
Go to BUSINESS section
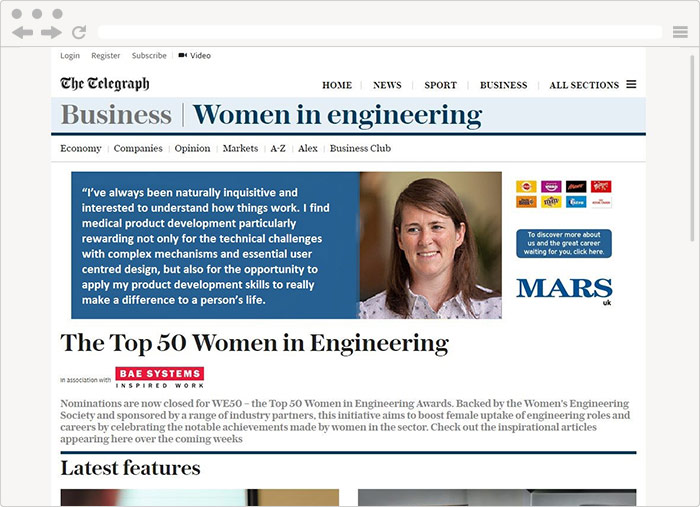point(504,85)
